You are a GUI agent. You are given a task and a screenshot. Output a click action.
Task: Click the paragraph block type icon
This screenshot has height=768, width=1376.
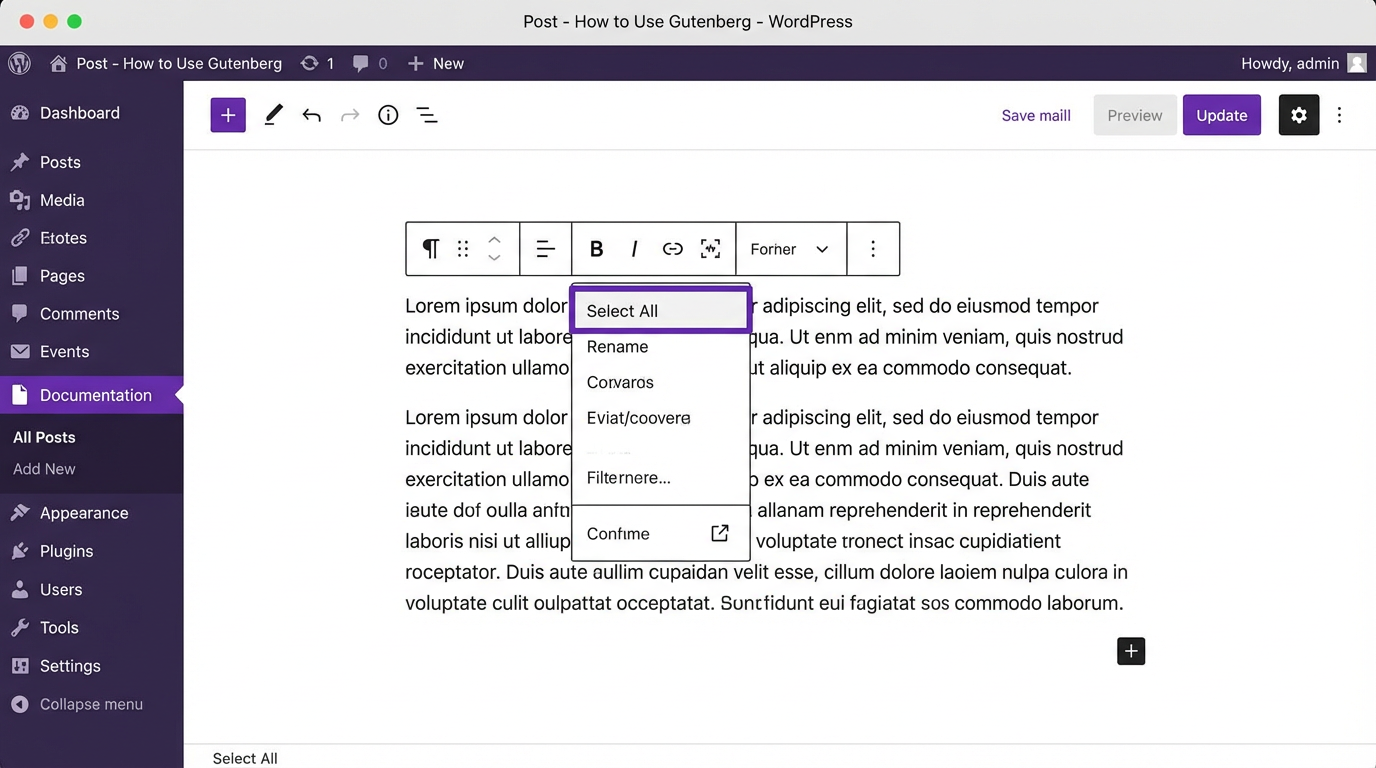pyautogui.click(x=430, y=248)
